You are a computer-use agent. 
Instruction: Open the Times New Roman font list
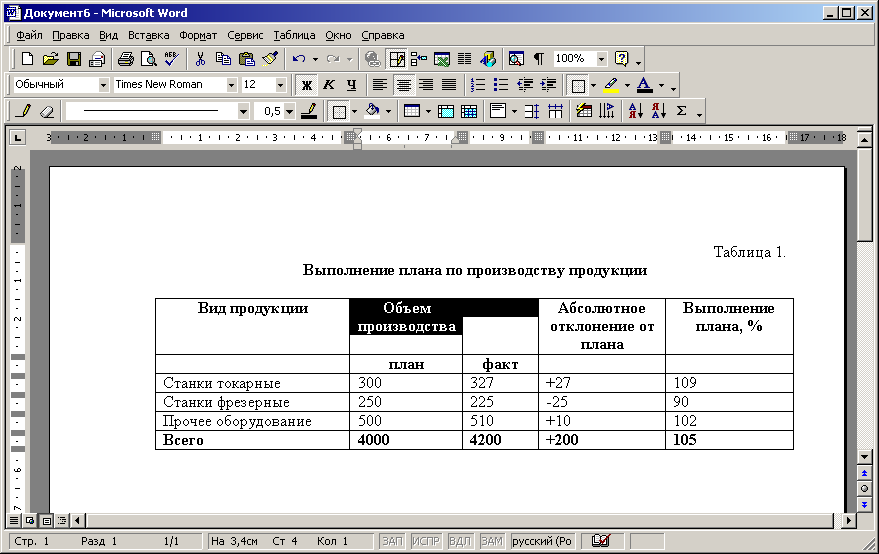pos(231,85)
